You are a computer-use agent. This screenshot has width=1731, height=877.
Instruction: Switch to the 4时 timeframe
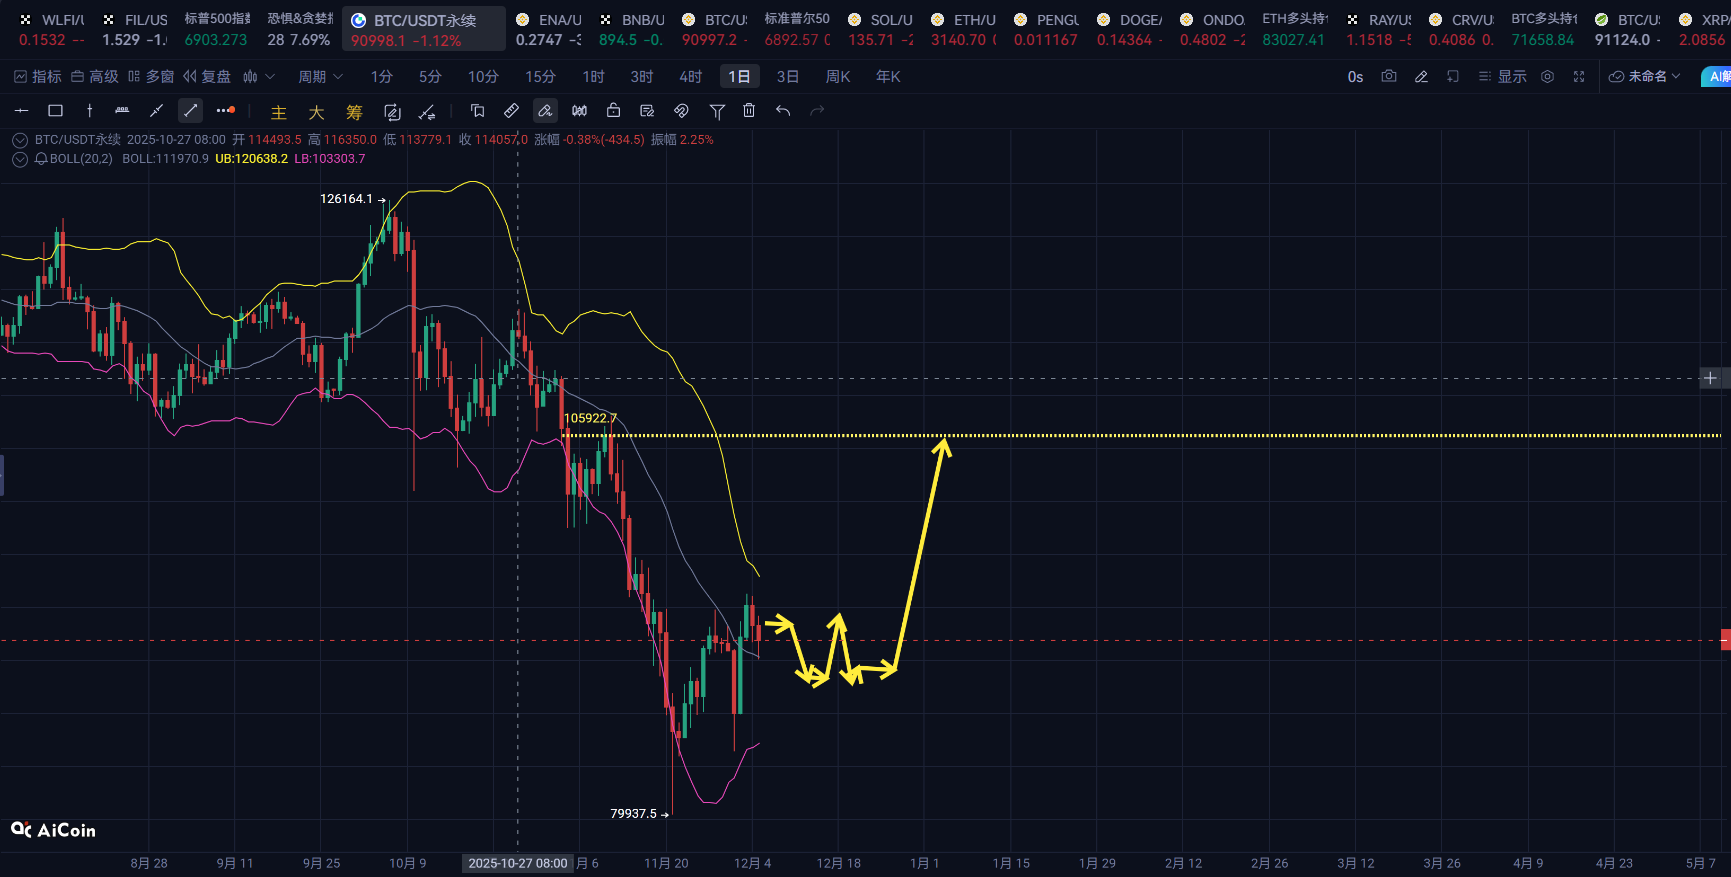(690, 77)
